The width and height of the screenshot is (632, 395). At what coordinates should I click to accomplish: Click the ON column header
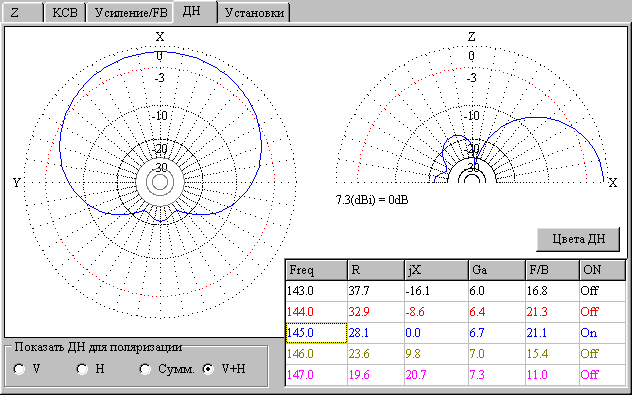tap(603, 270)
